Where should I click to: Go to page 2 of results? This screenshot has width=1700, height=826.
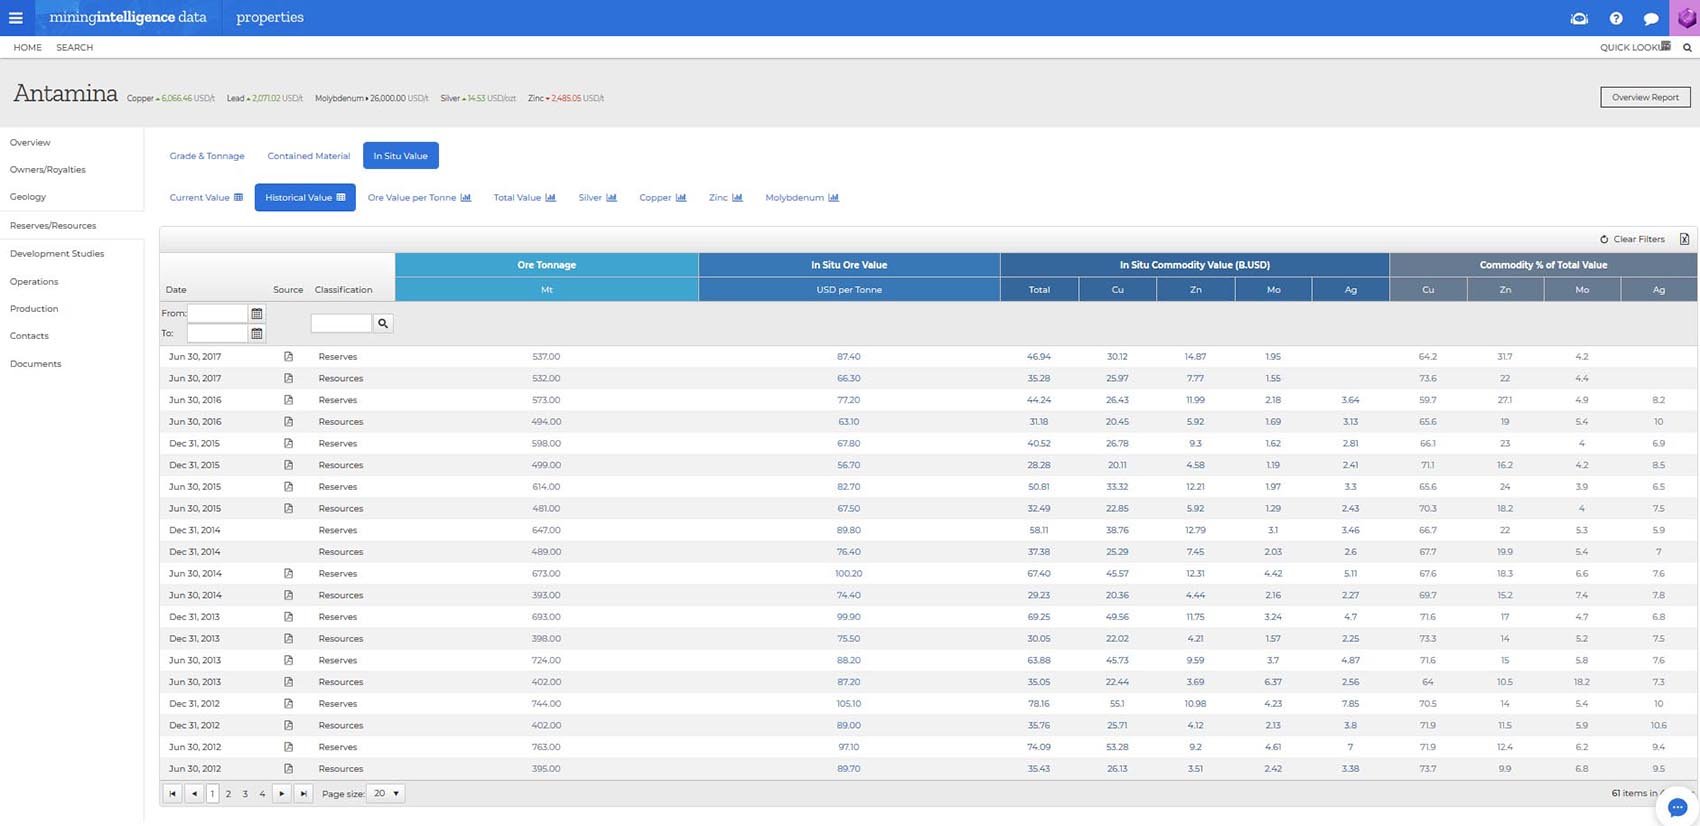coord(228,794)
